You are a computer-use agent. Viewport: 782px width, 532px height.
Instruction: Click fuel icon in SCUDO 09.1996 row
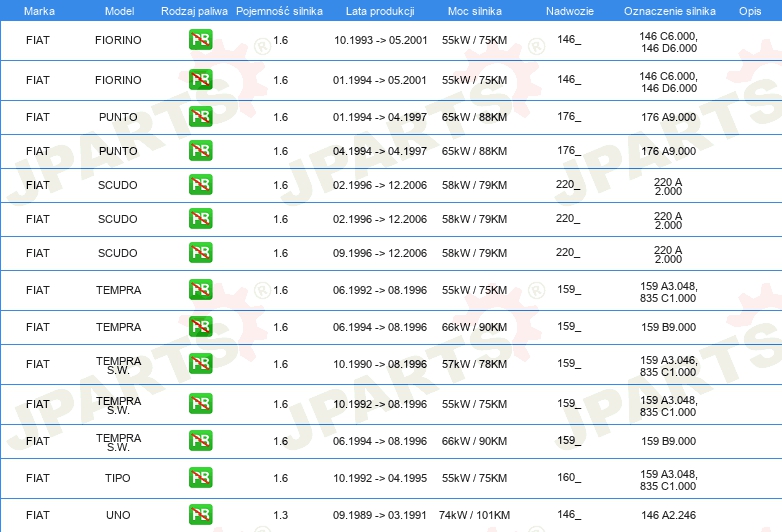coord(200,252)
